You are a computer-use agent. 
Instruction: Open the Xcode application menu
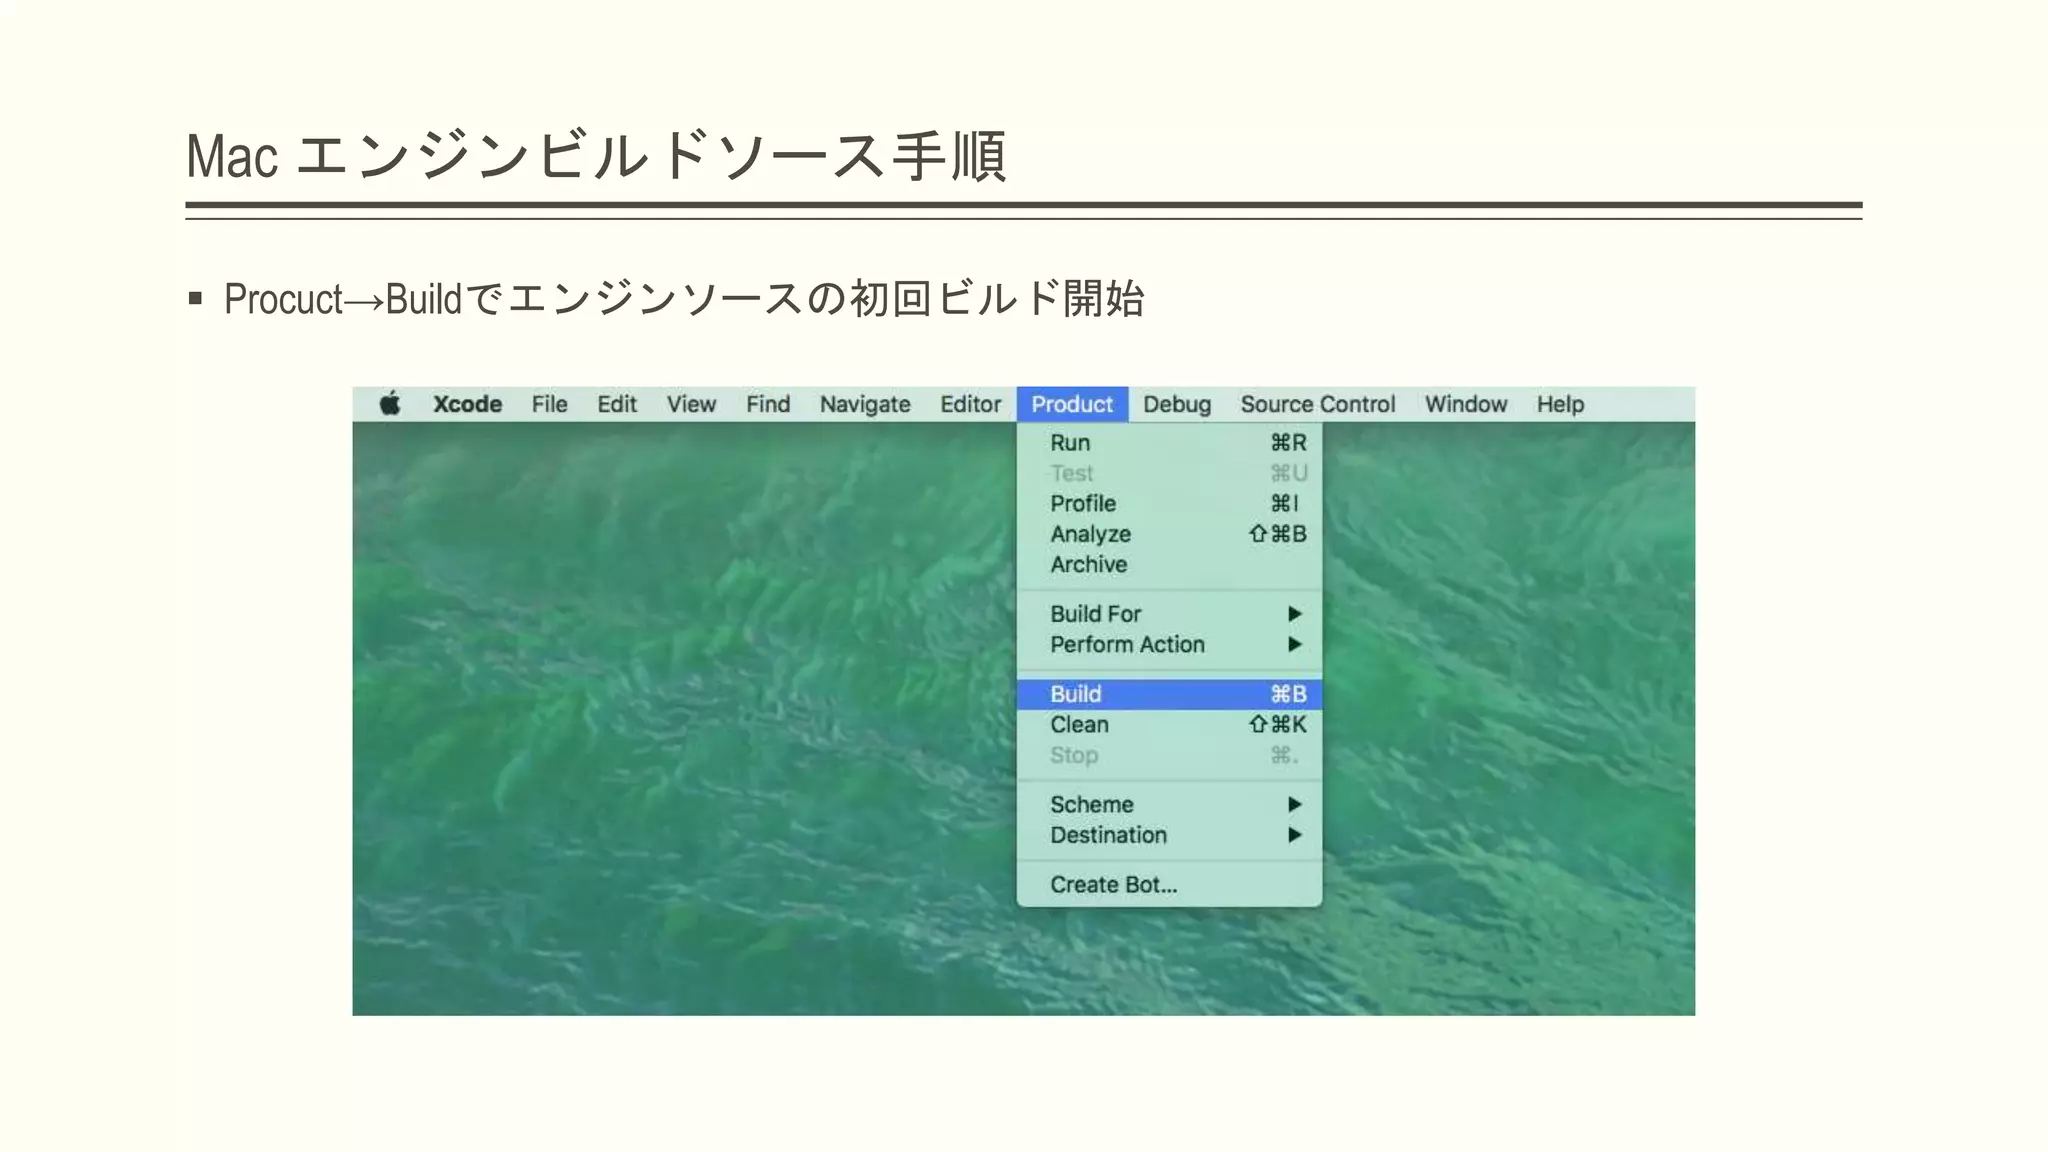pos(467,404)
